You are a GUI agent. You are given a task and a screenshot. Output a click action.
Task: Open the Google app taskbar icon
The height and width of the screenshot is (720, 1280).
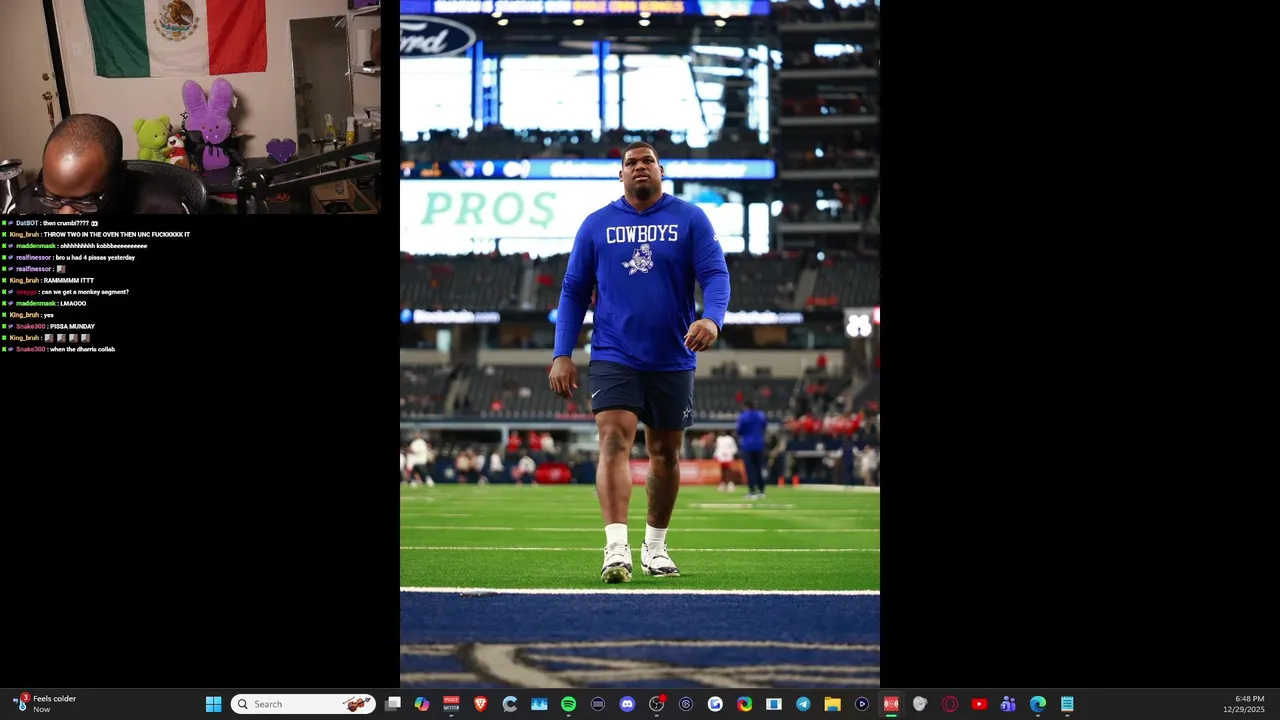[715, 704]
